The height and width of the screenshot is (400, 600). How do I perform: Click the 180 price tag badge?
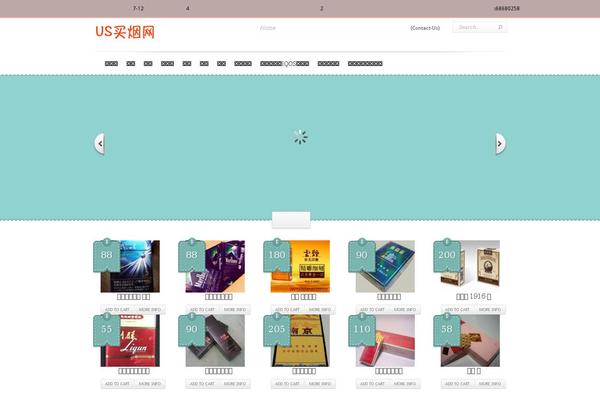pos(277,255)
